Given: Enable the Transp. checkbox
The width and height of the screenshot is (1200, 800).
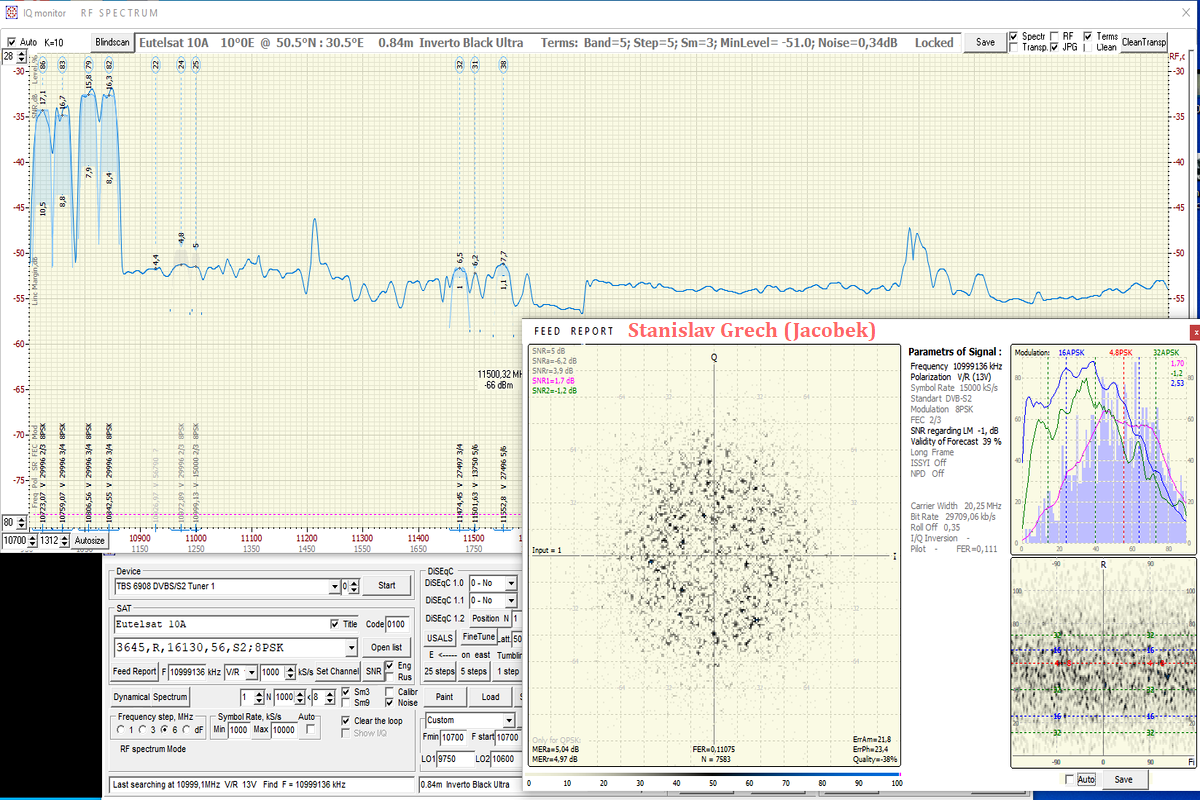Looking at the screenshot, I should (1014, 48).
